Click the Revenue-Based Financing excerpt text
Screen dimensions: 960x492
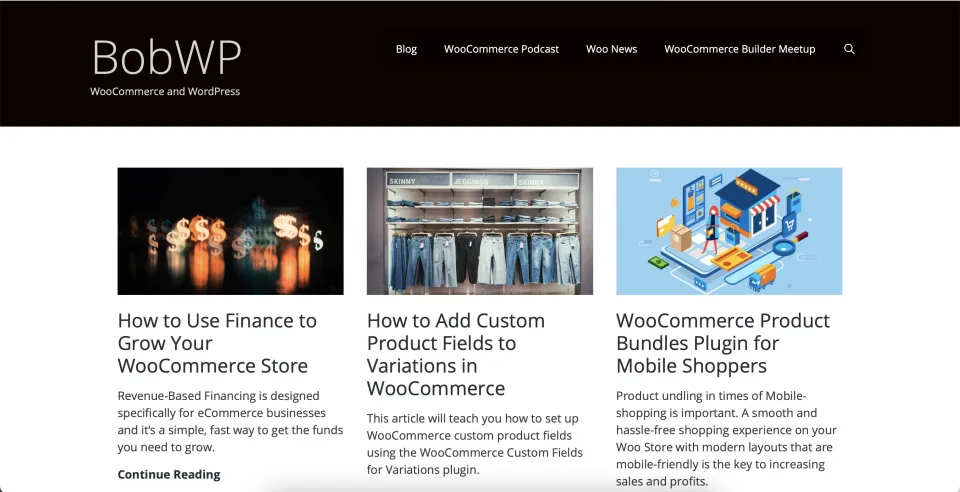[230, 421]
